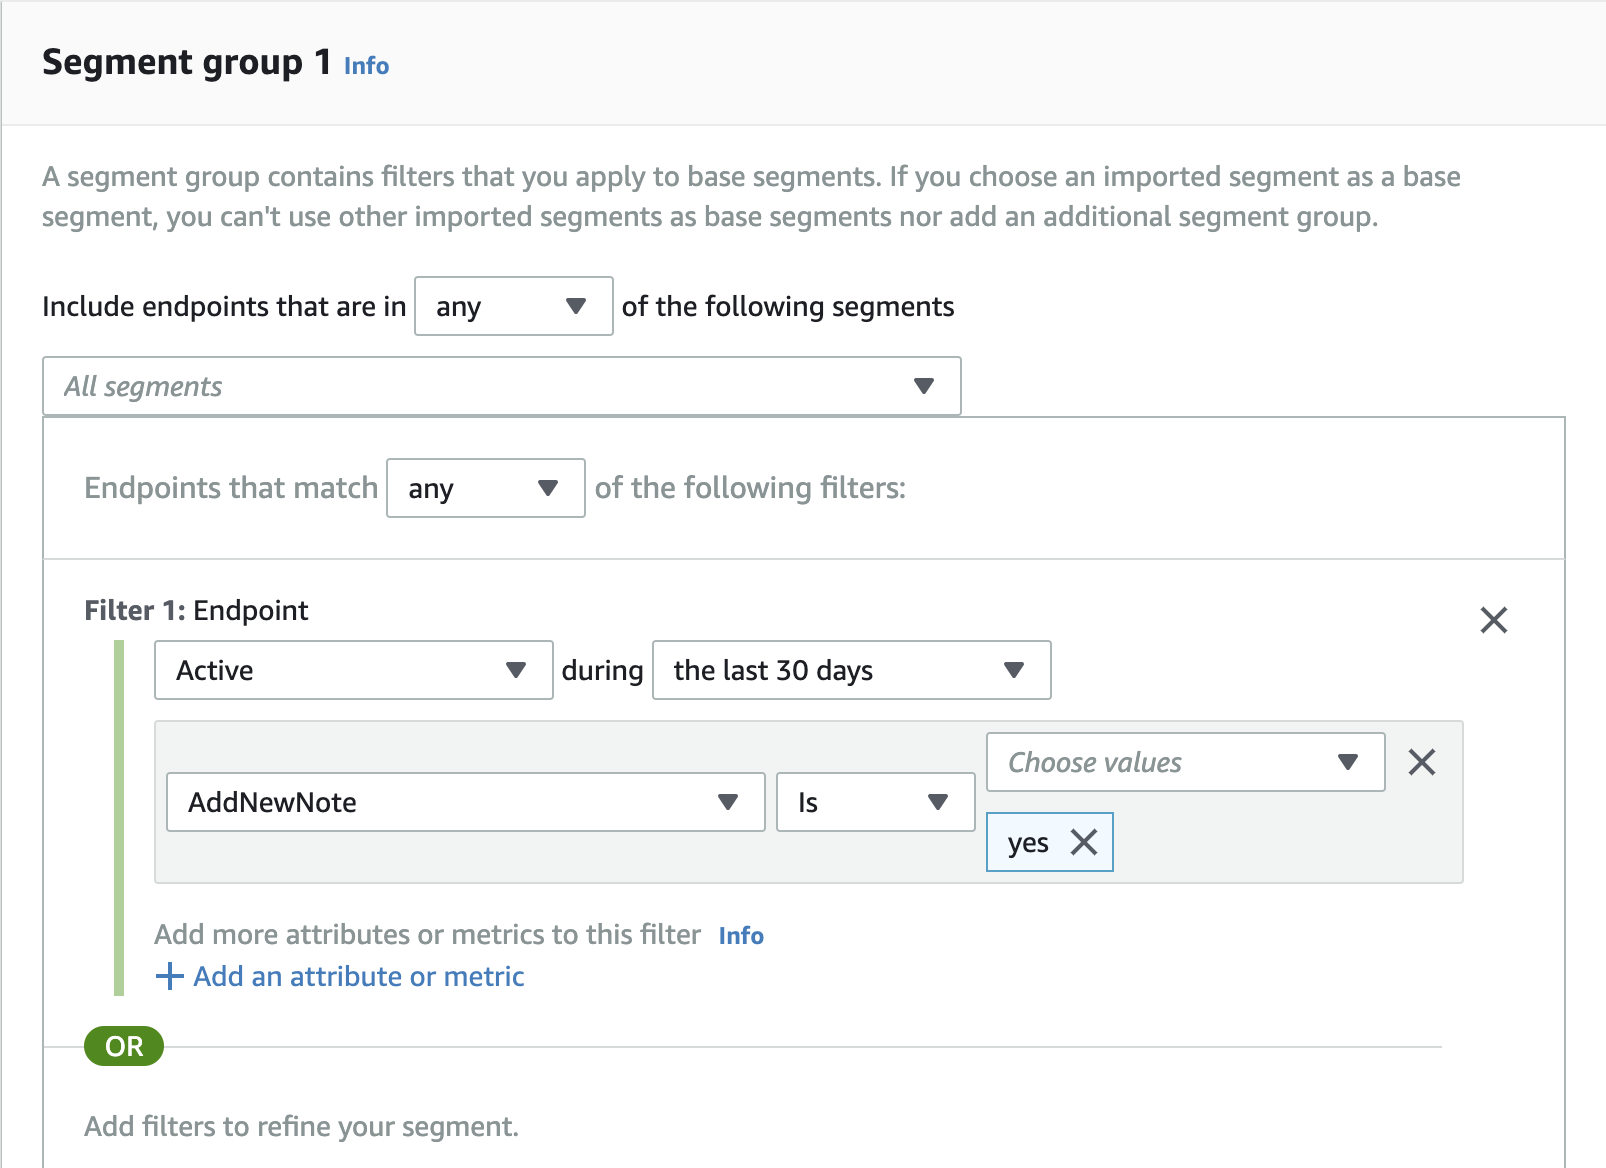This screenshot has height=1168, width=1606.
Task: Remove the AddNewNote attribute row
Action: tap(1421, 762)
